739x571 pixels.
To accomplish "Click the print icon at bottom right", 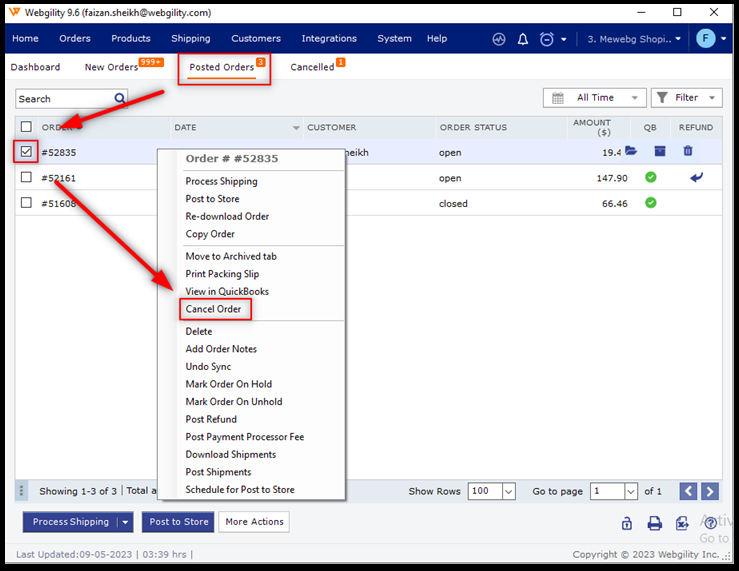I will (654, 523).
